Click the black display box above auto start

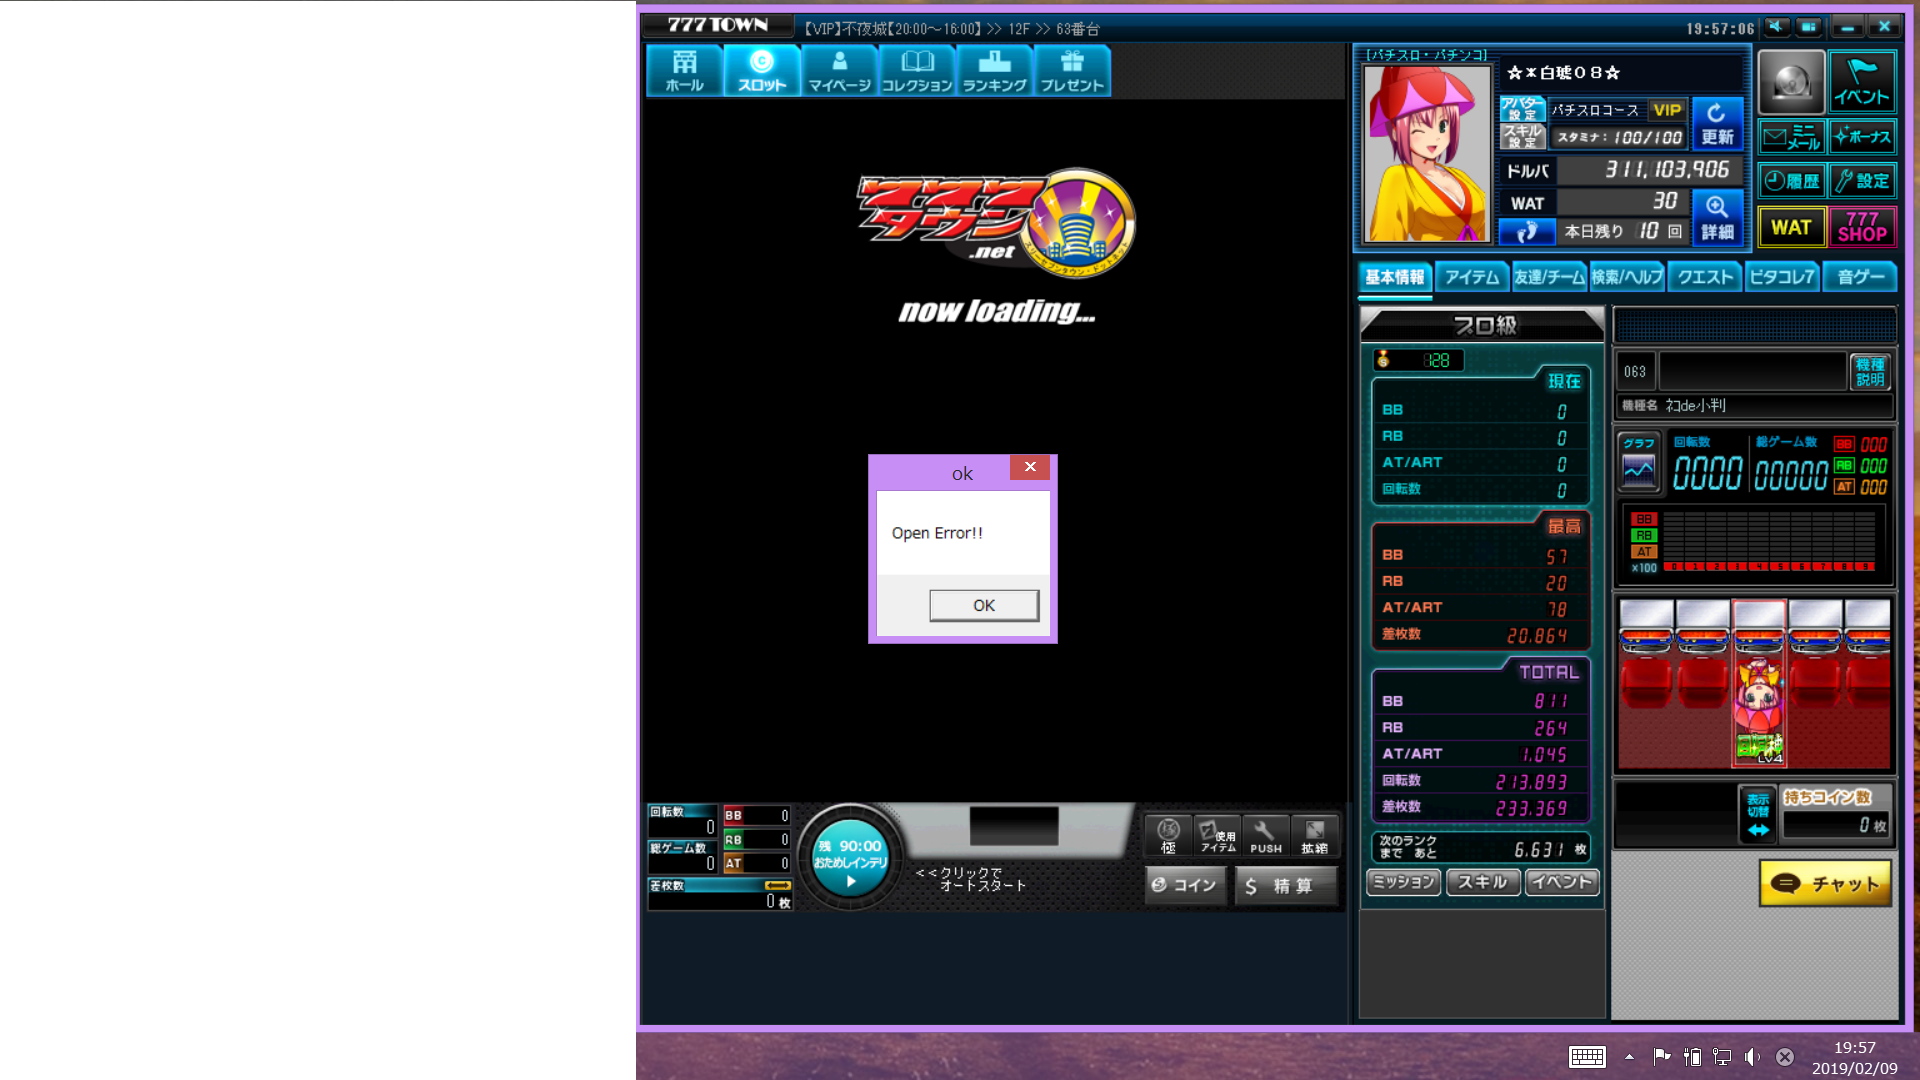pyautogui.click(x=1014, y=826)
